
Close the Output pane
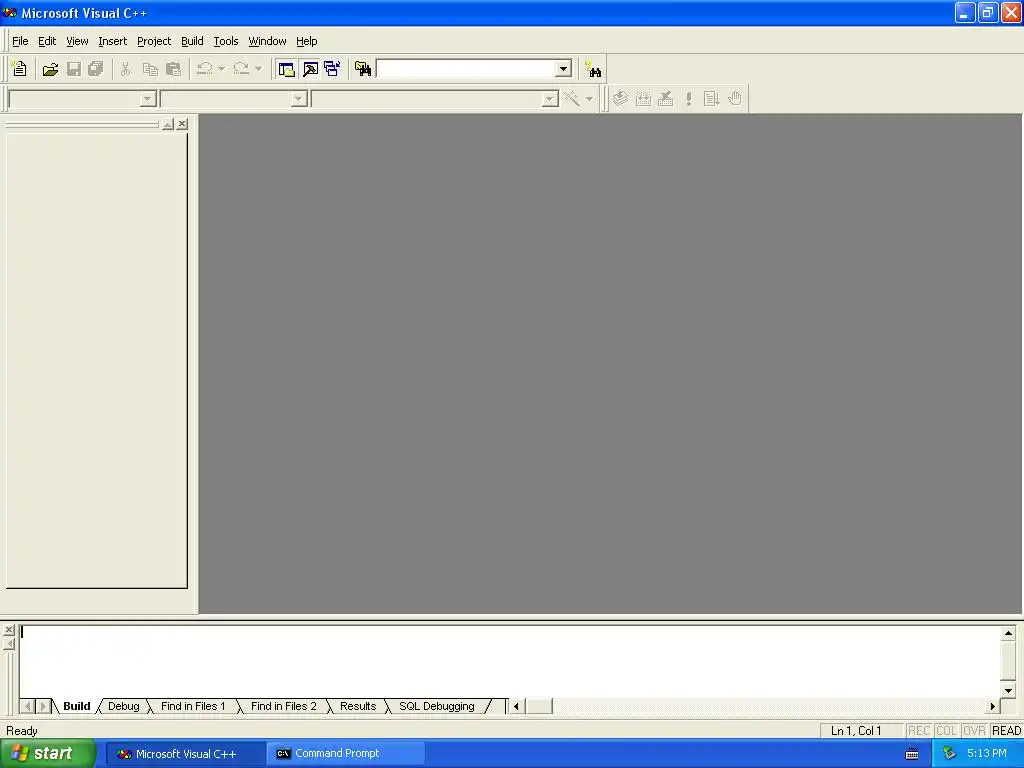point(8,630)
